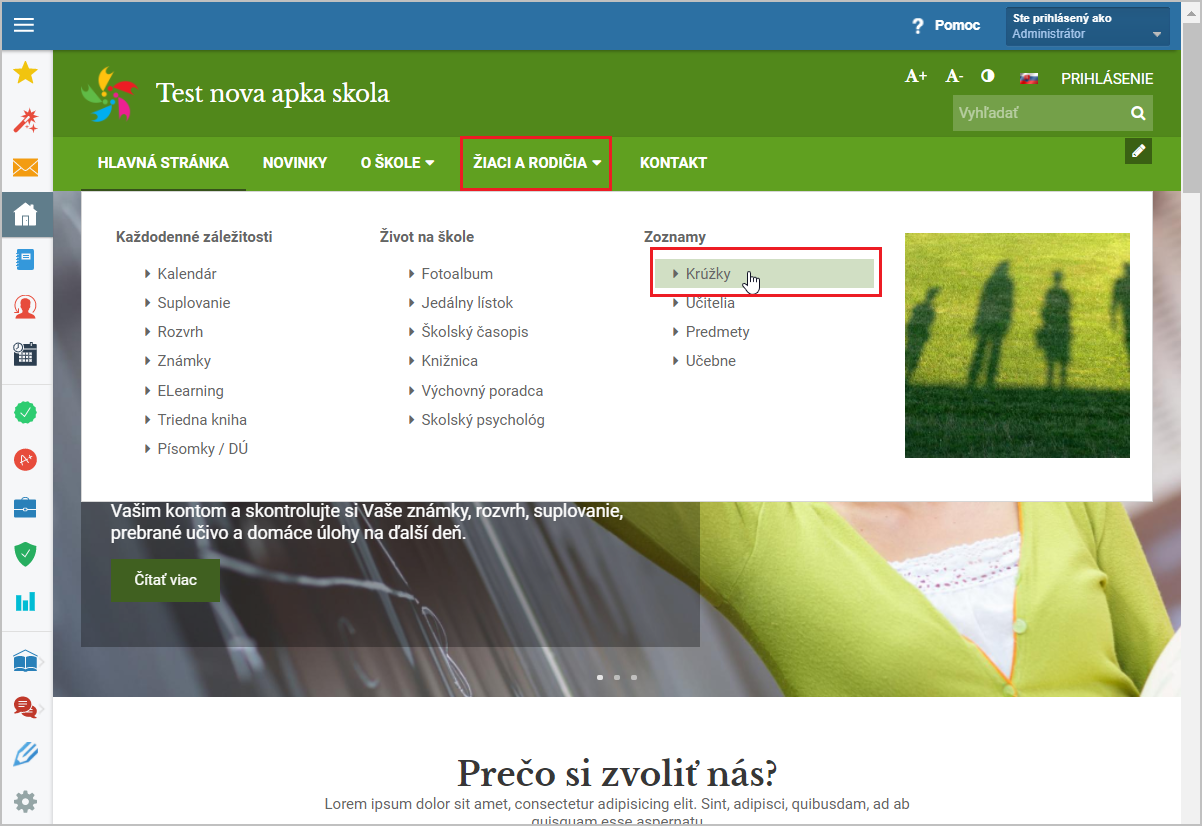Open the hamburger menu in top bar

click(23, 26)
